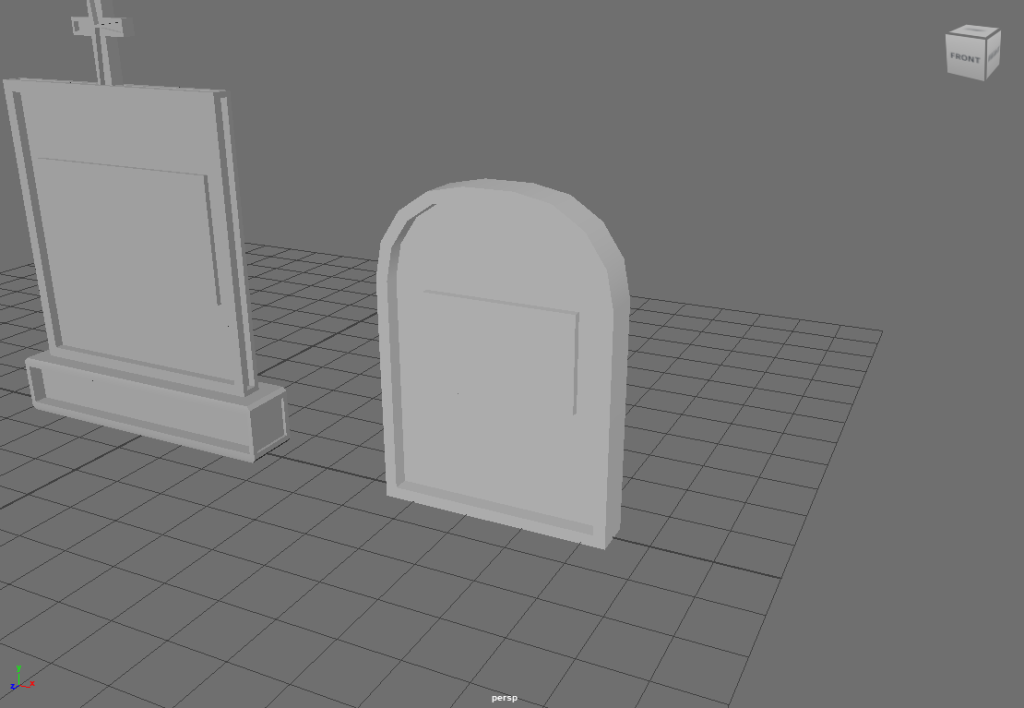Viewport: 1024px width, 708px height.
Task: Click the right side face of the ViewCube
Action: [x=994, y=58]
